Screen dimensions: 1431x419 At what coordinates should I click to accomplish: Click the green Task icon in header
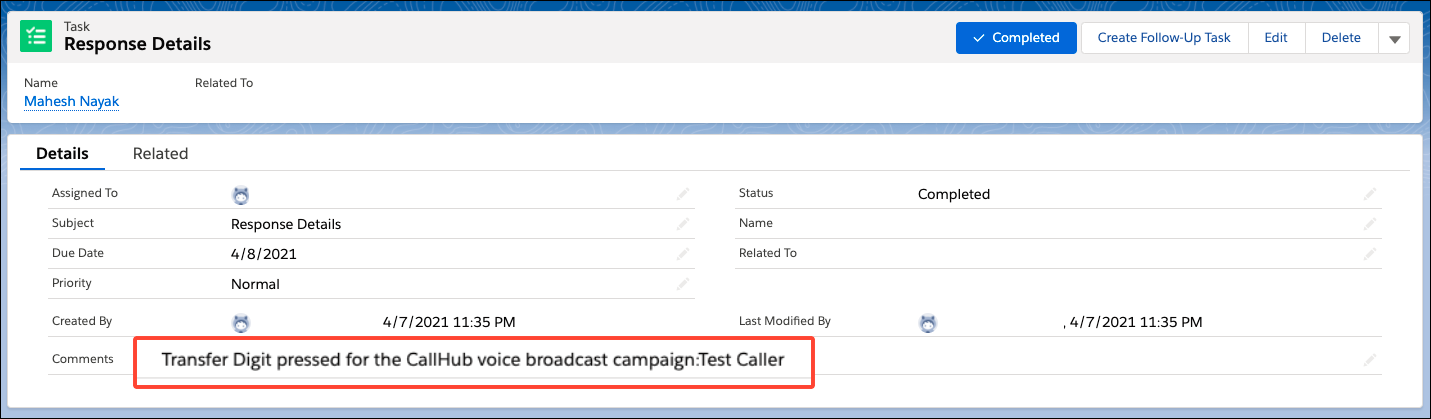[38, 37]
